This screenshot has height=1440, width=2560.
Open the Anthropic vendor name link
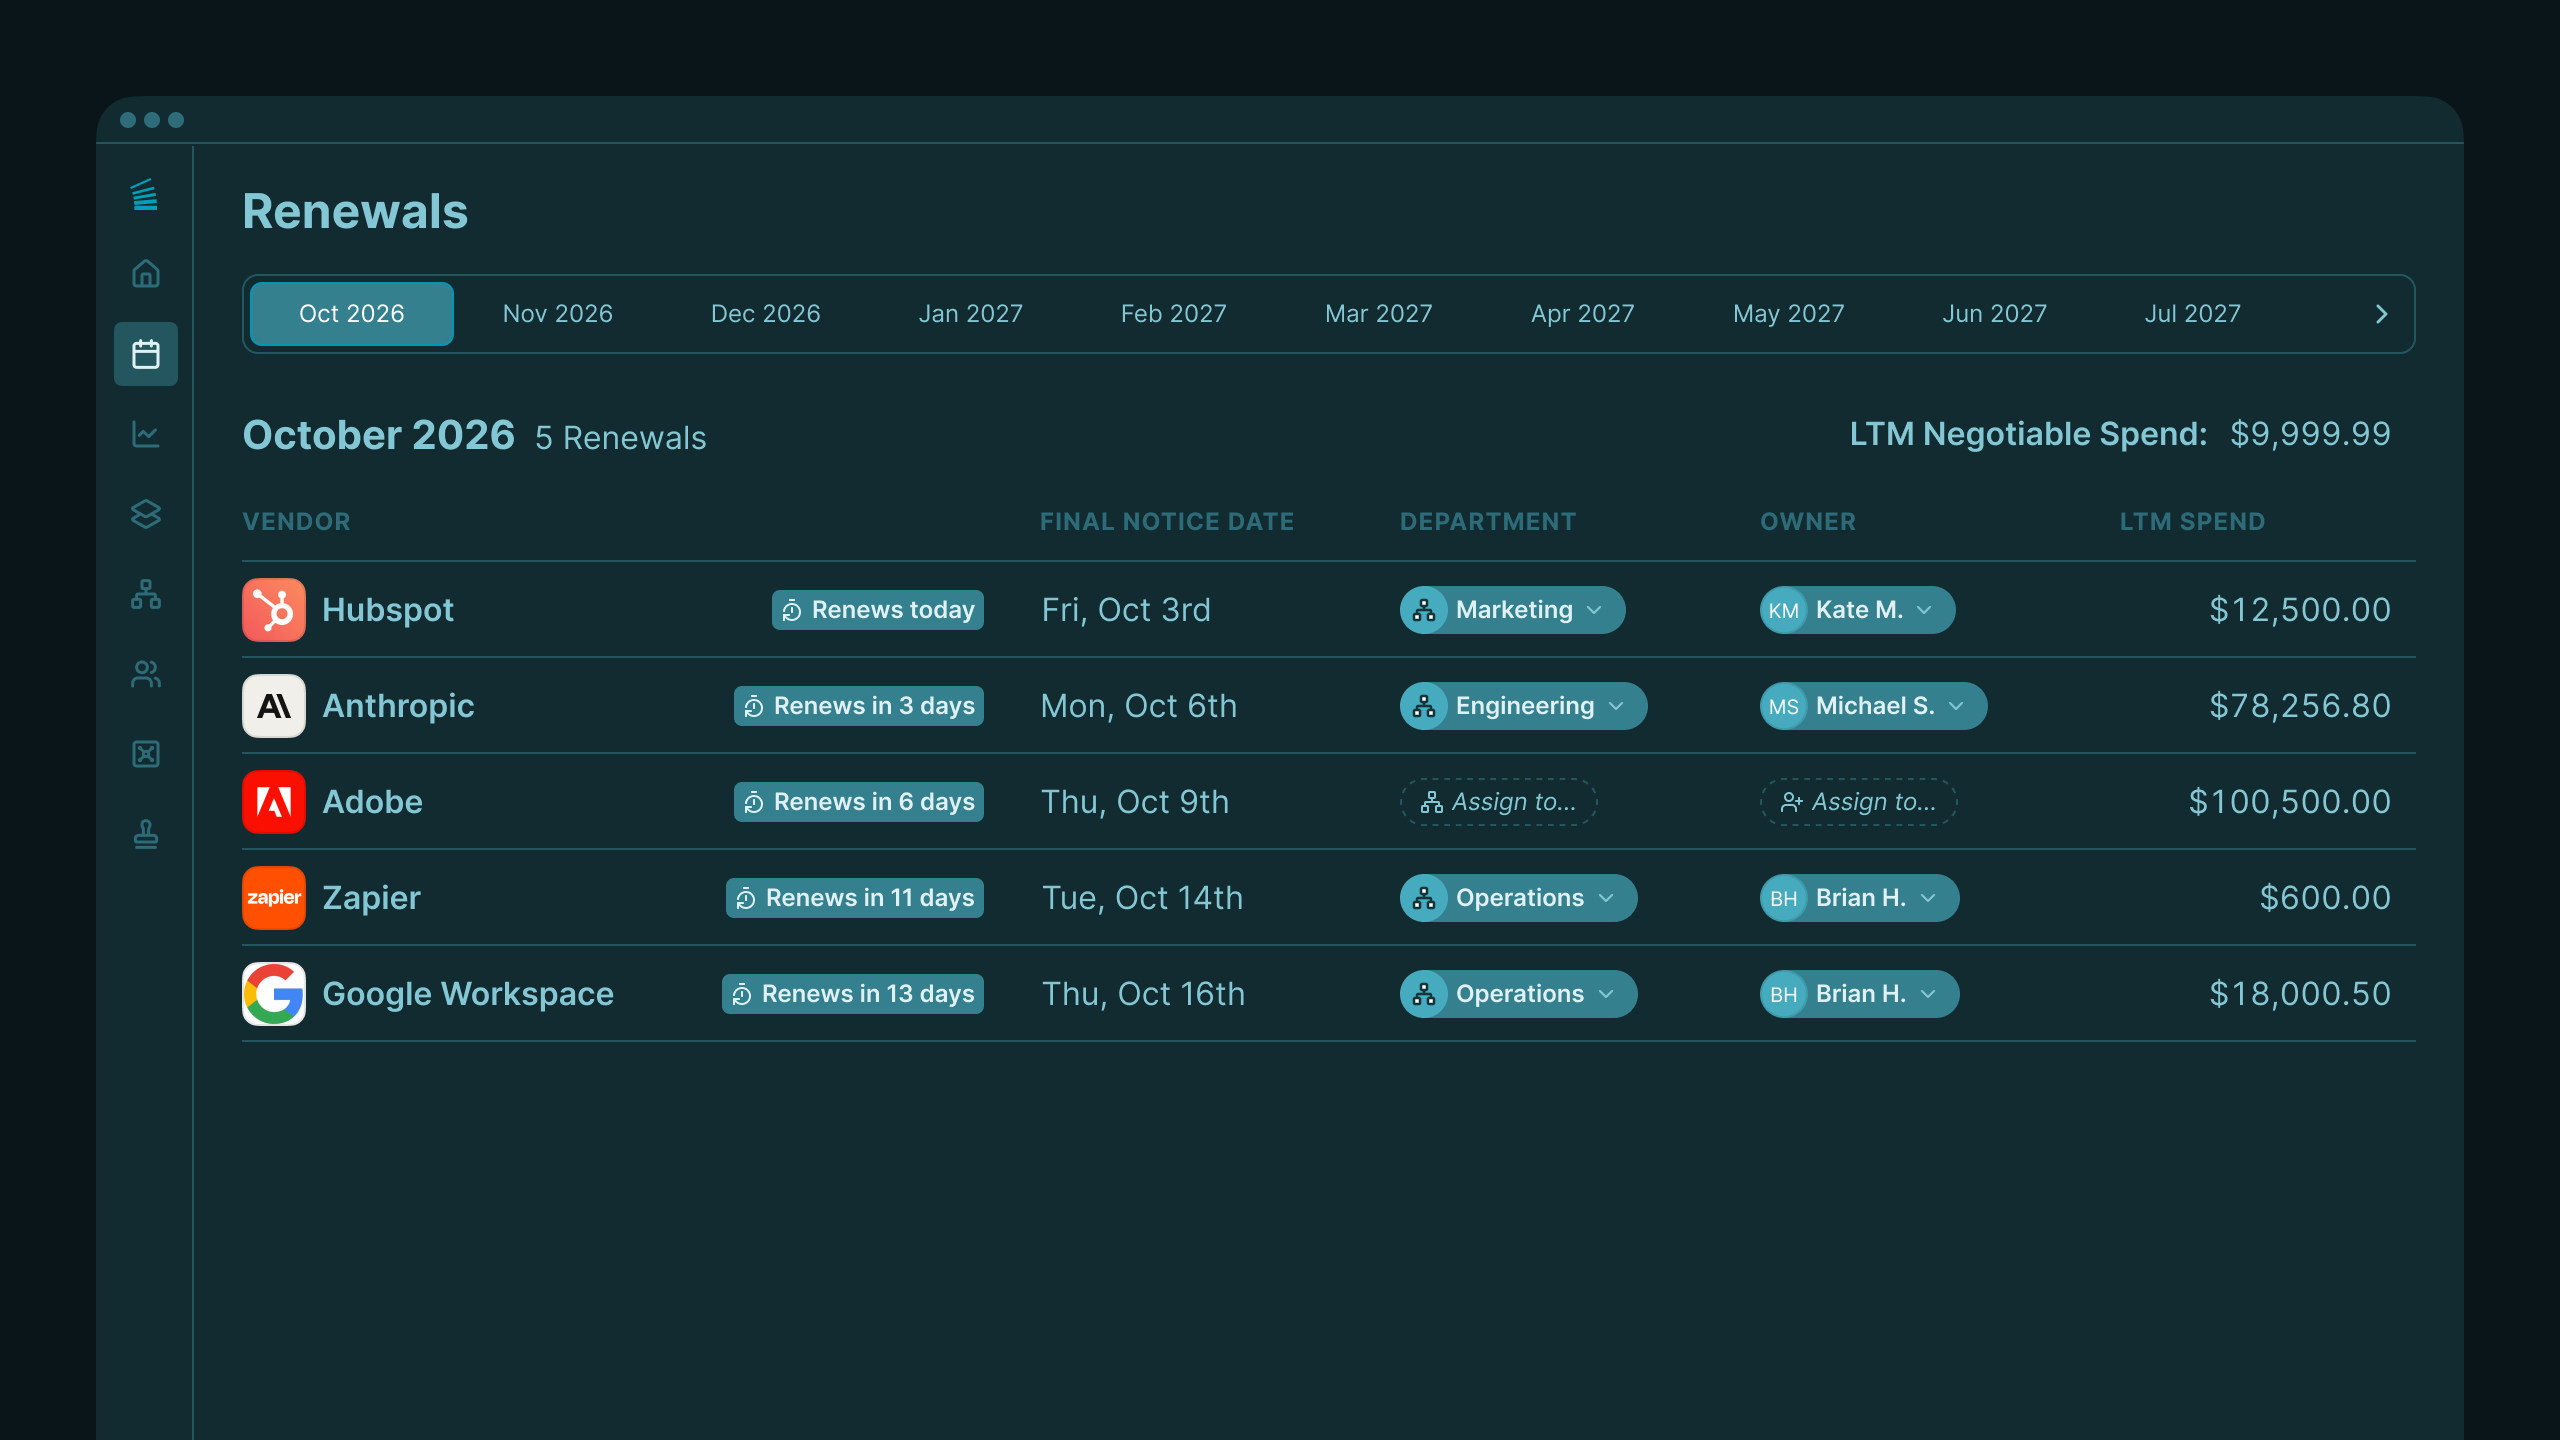(398, 706)
